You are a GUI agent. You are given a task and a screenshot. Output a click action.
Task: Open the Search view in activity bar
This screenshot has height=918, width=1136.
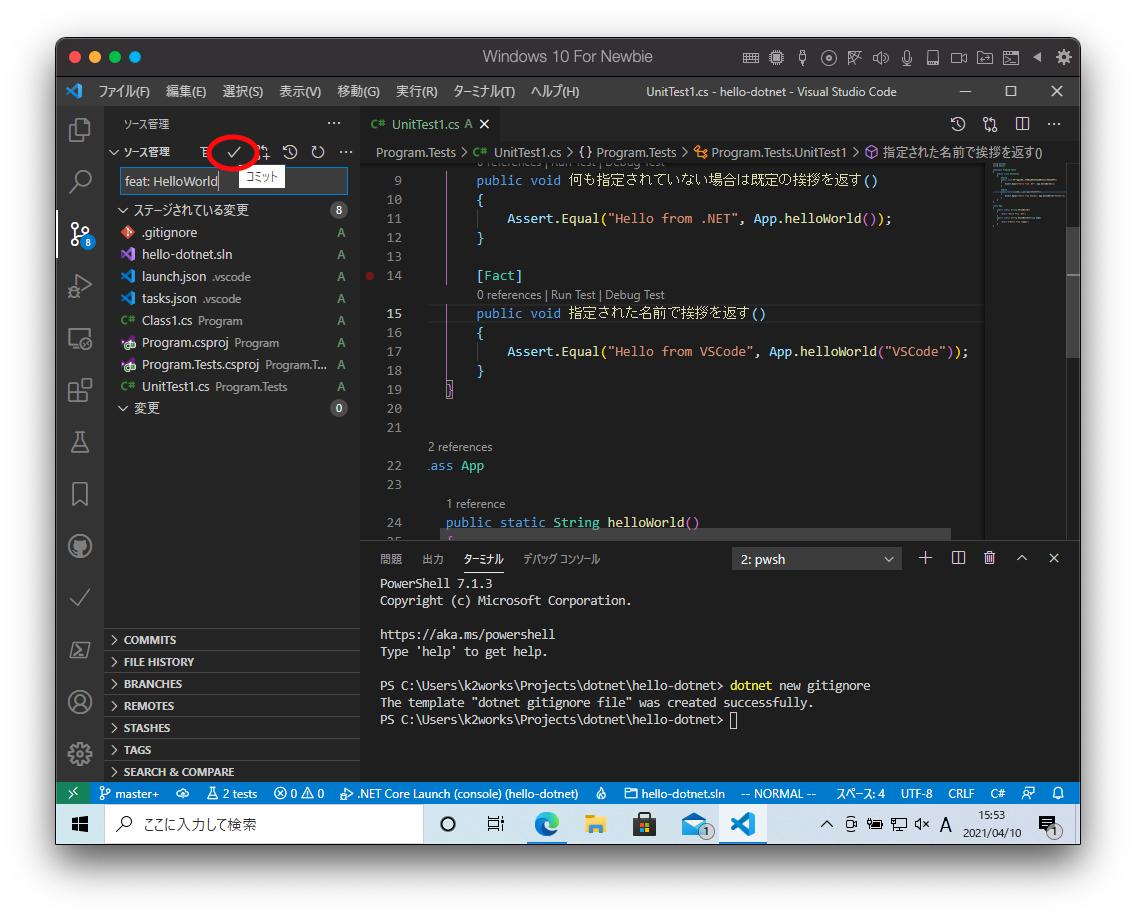pyautogui.click(x=80, y=182)
